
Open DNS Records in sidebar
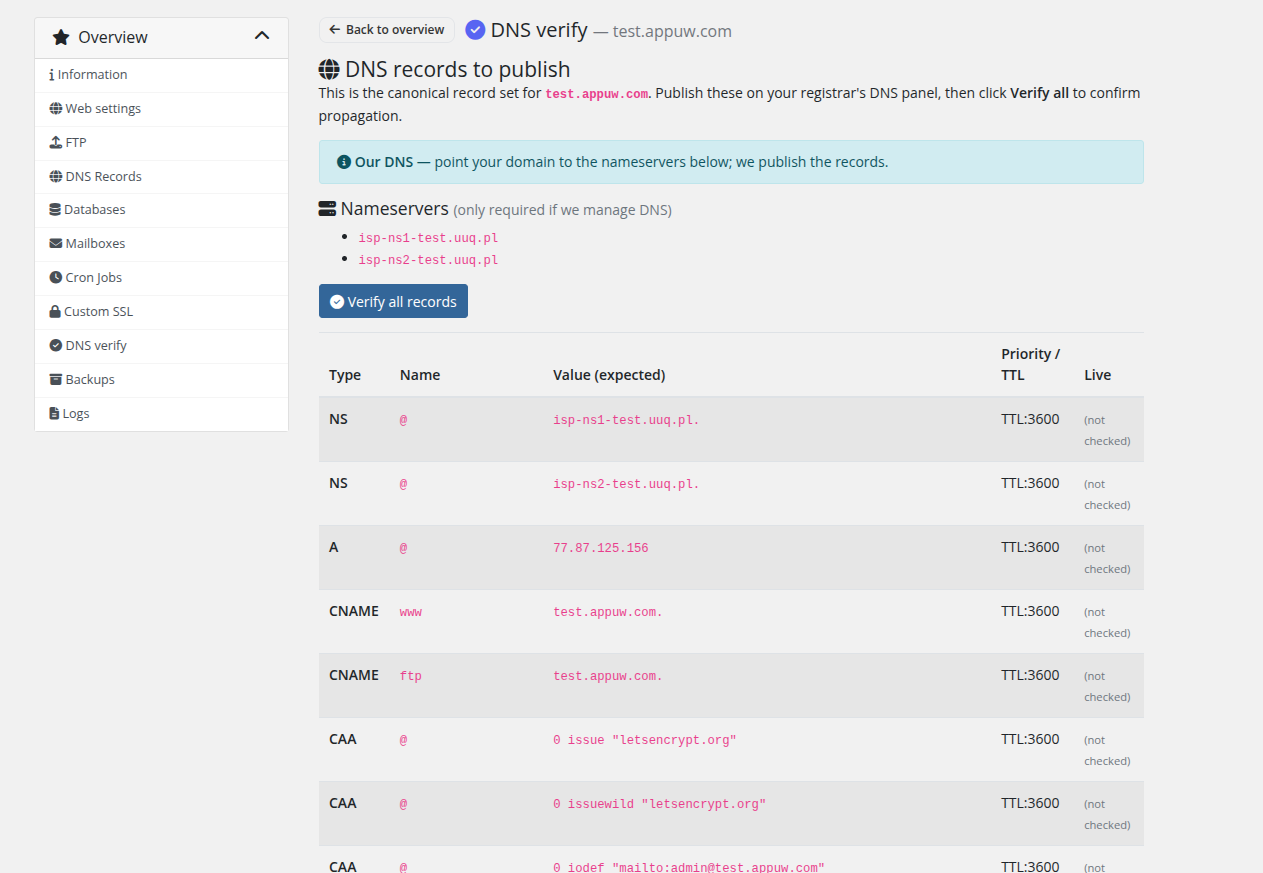(161, 177)
